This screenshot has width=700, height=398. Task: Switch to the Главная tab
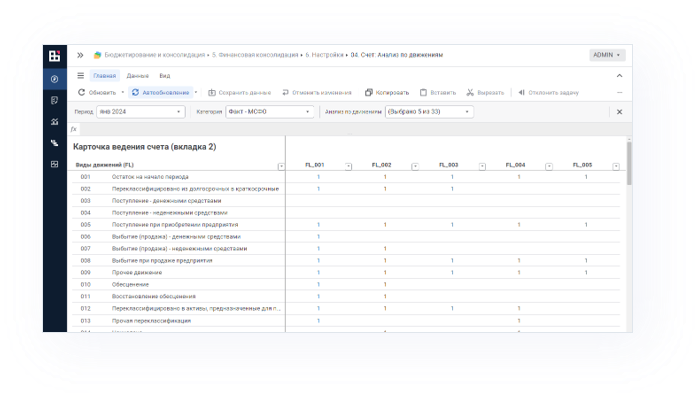click(104, 76)
